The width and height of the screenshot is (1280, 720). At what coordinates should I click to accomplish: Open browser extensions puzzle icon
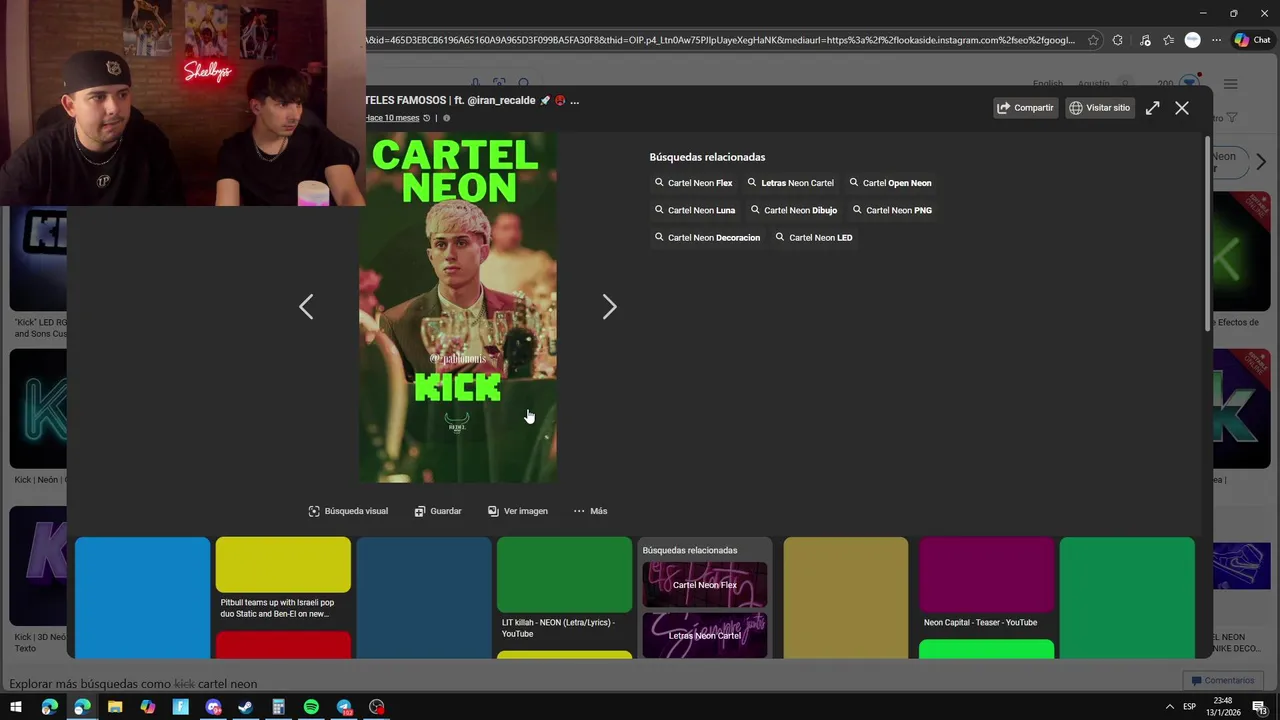(x=1117, y=40)
